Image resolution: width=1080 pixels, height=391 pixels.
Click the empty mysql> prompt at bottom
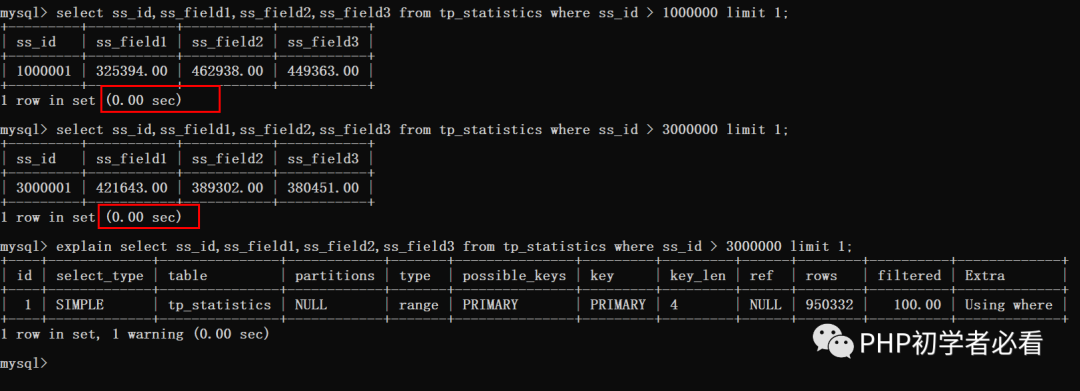(x=25, y=363)
